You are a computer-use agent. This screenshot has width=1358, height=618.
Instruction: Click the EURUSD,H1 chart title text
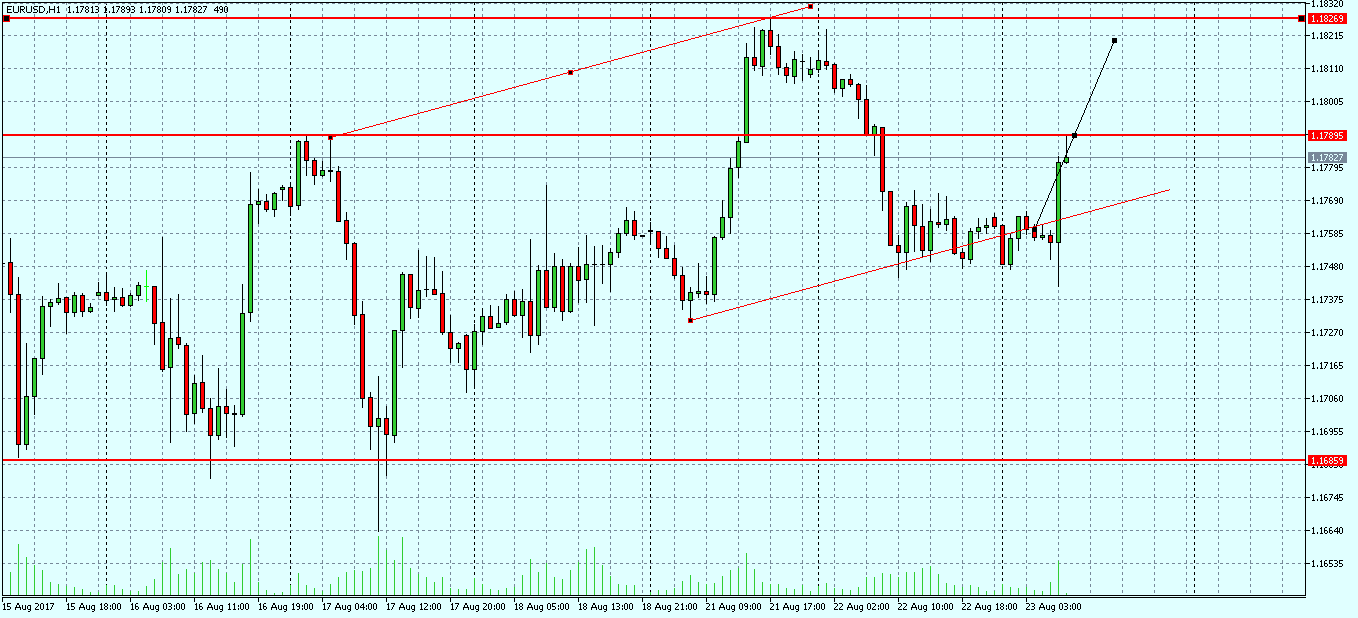click(x=33, y=9)
